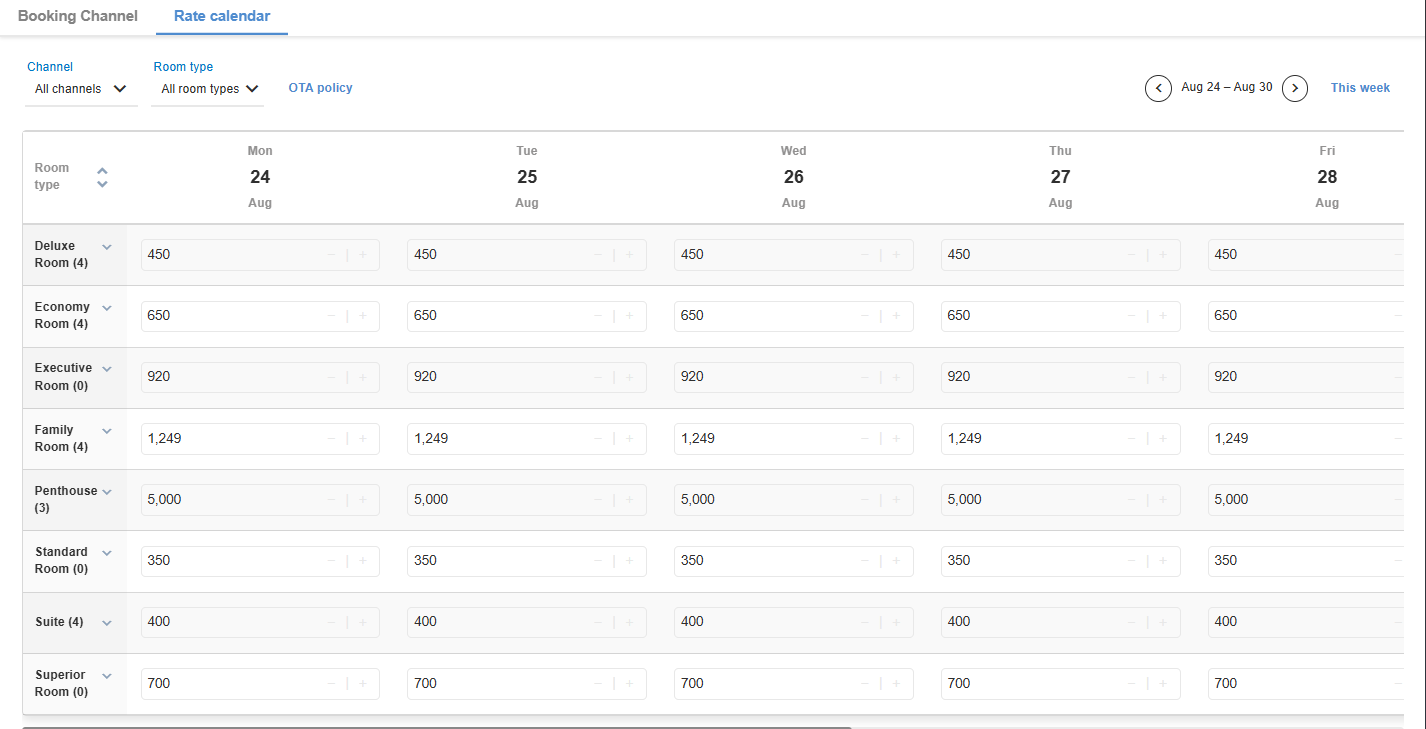Click the minus on Economy Room Tue 25 rate
Image resolution: width=1426 pixels, height=729 pixels.
point(599,316)
